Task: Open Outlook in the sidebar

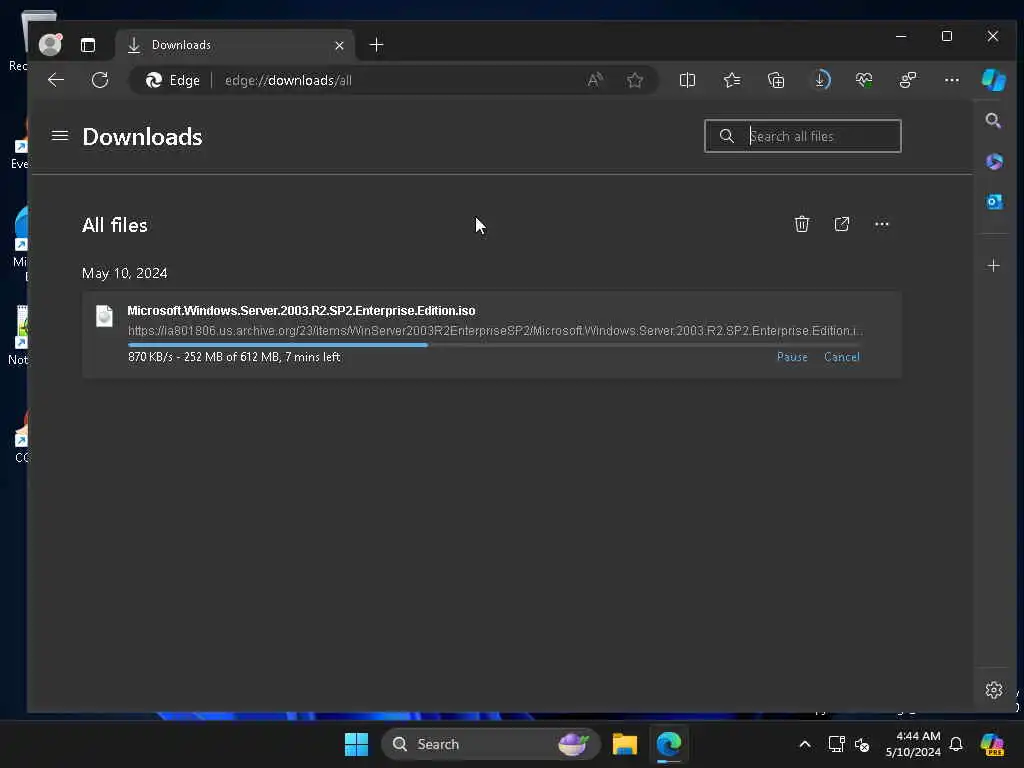Action: coord(993,202)
